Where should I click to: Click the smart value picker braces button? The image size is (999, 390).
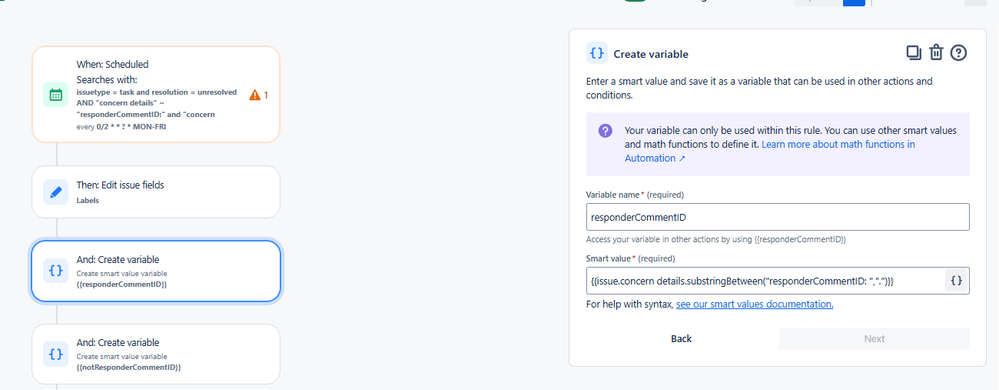click(956, 280)
